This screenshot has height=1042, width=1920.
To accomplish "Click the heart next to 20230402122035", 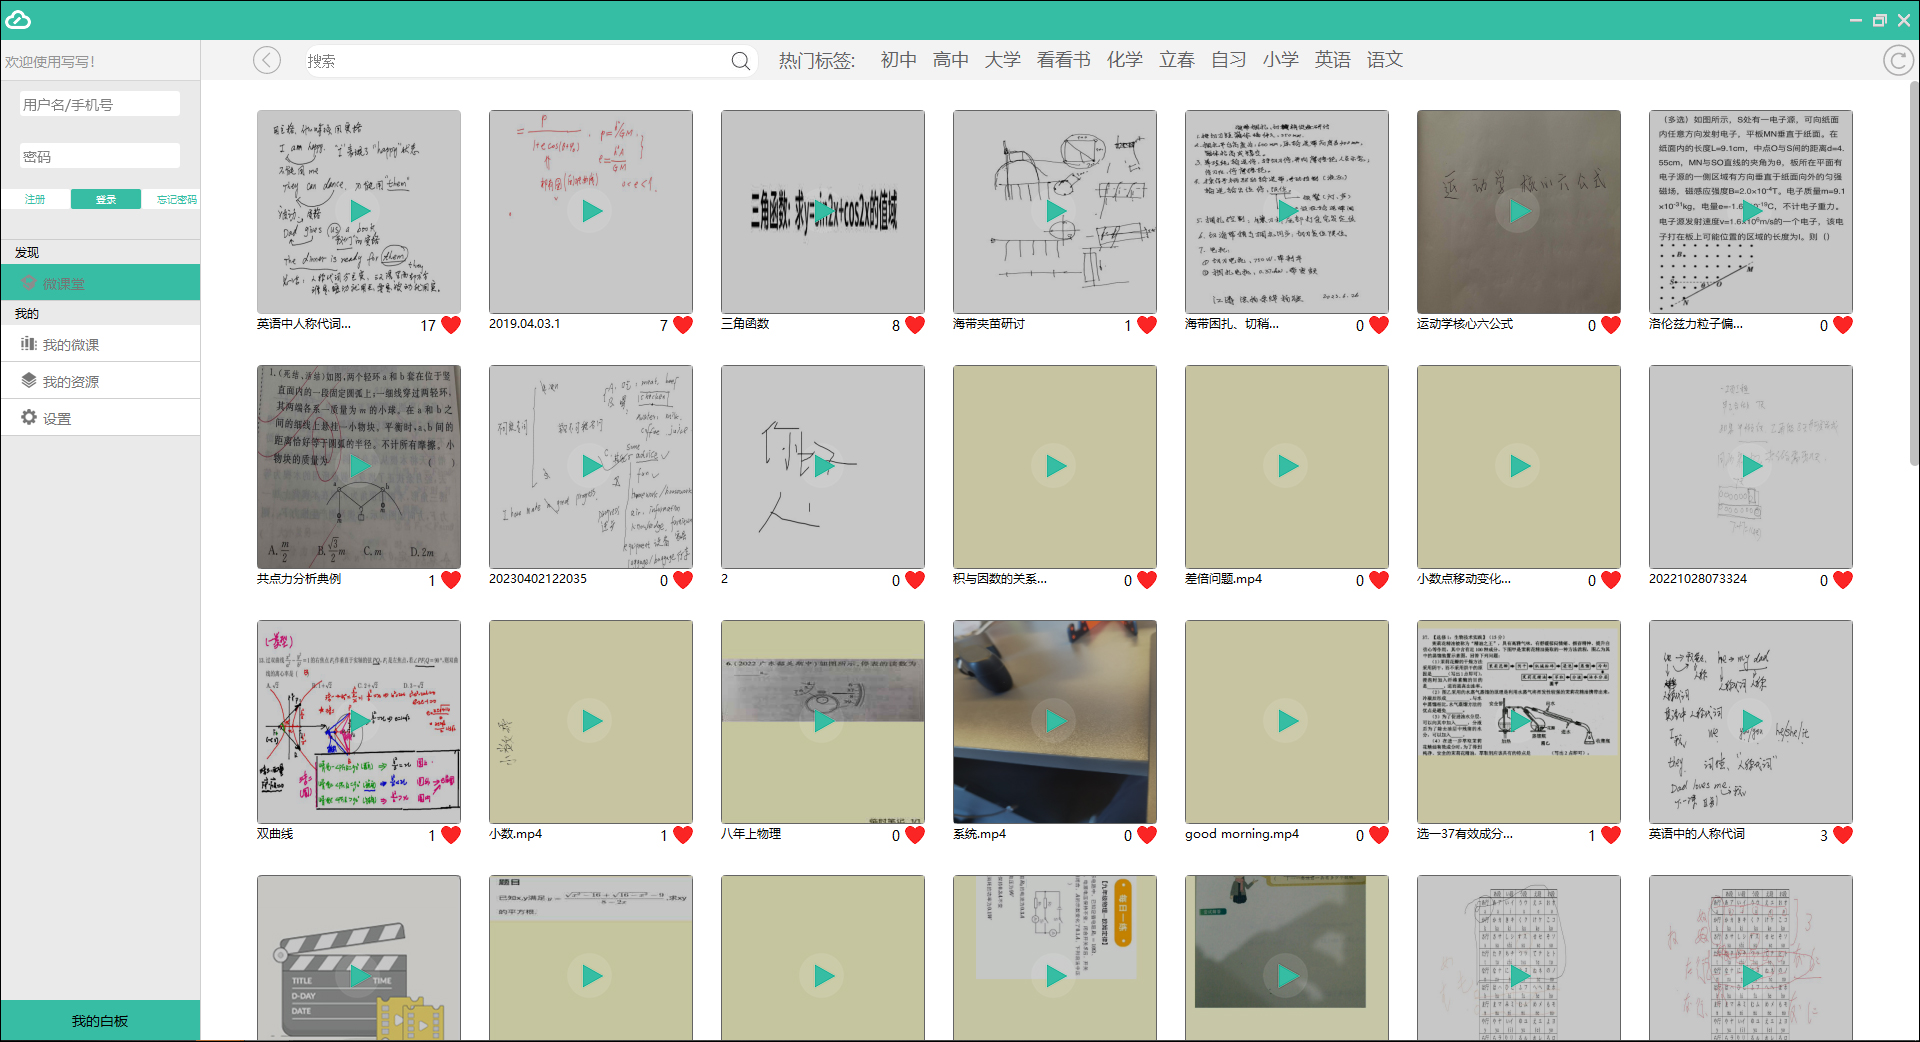I will pyautogui.click(x=683, y=580).
